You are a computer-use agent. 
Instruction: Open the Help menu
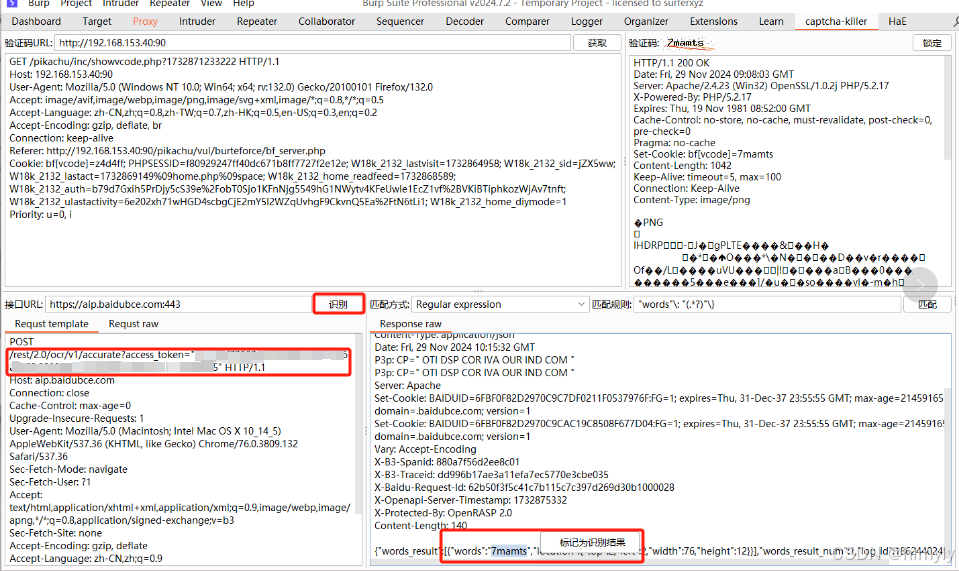coord(243,3)
